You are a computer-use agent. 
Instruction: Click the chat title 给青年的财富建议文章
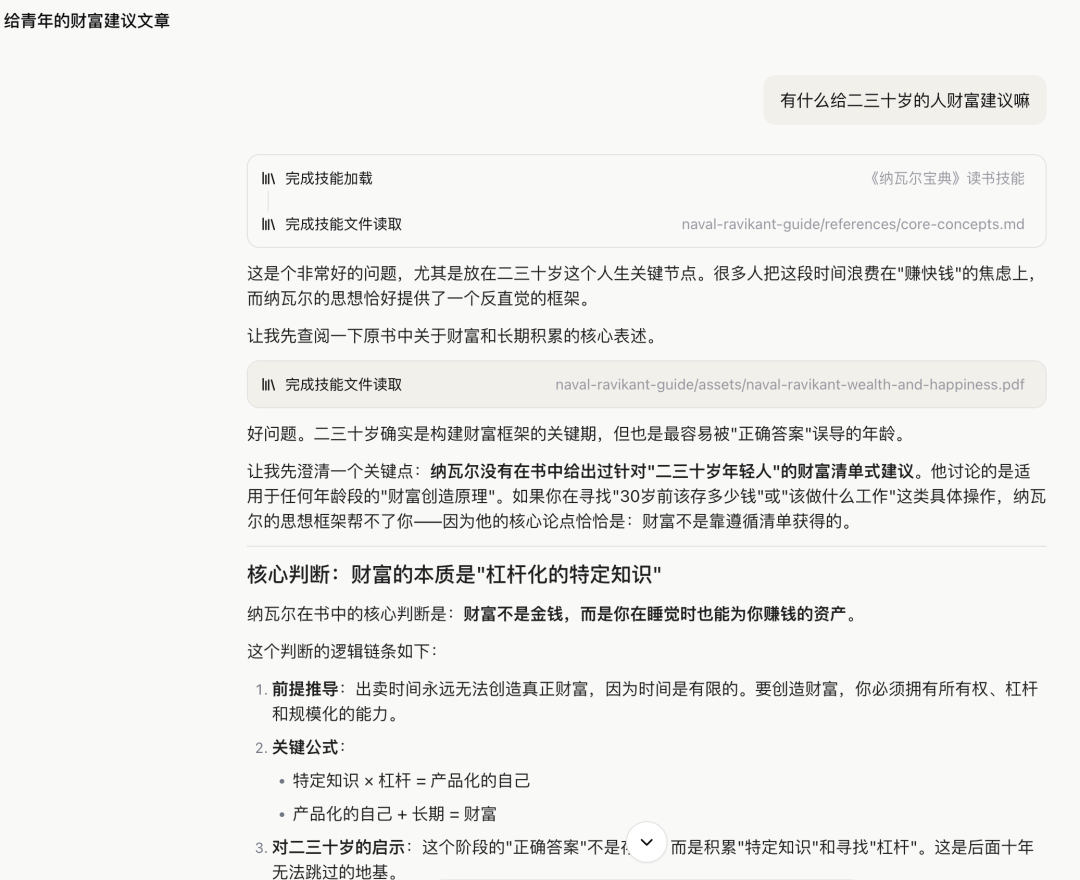(x=87, y=21)
